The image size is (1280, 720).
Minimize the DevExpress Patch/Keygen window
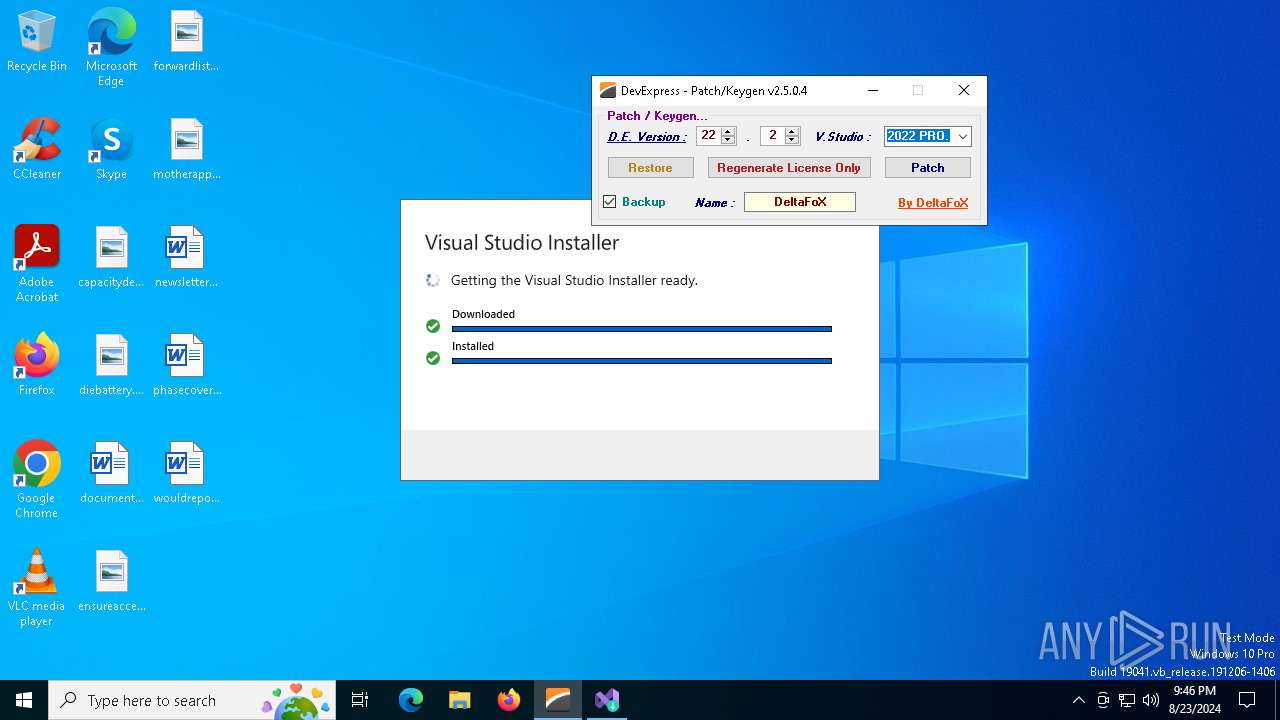(x=873, y=90)
